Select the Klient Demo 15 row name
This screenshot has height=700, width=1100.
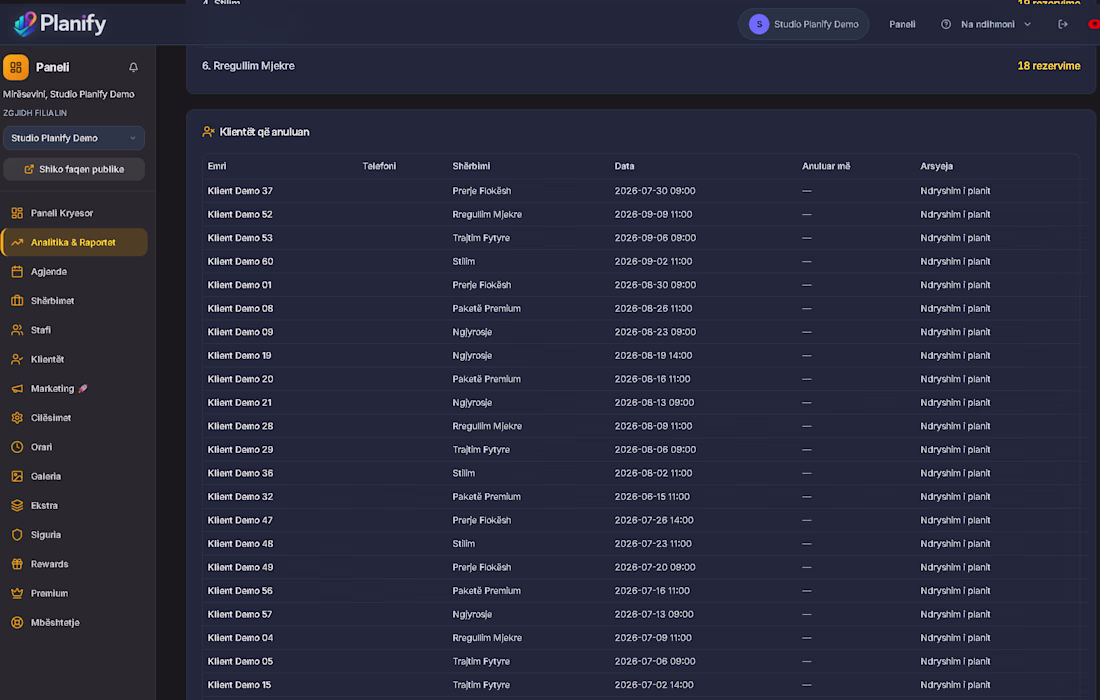click(x=239, y=685)
